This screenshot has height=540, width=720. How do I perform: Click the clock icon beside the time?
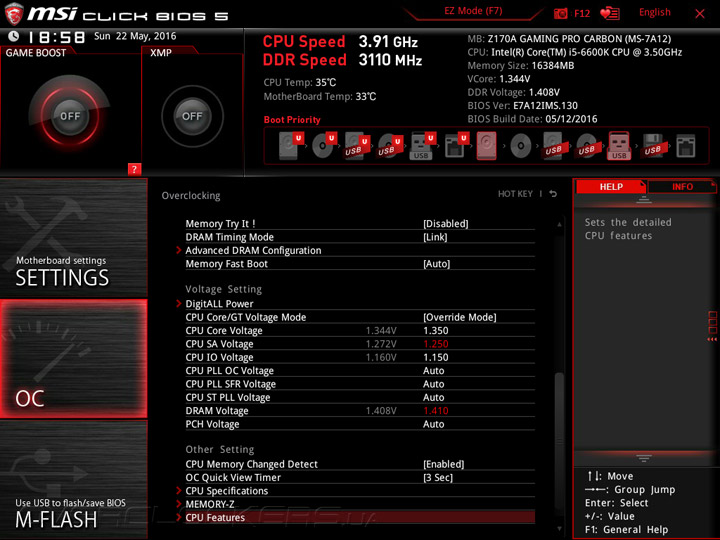[14, 36]
